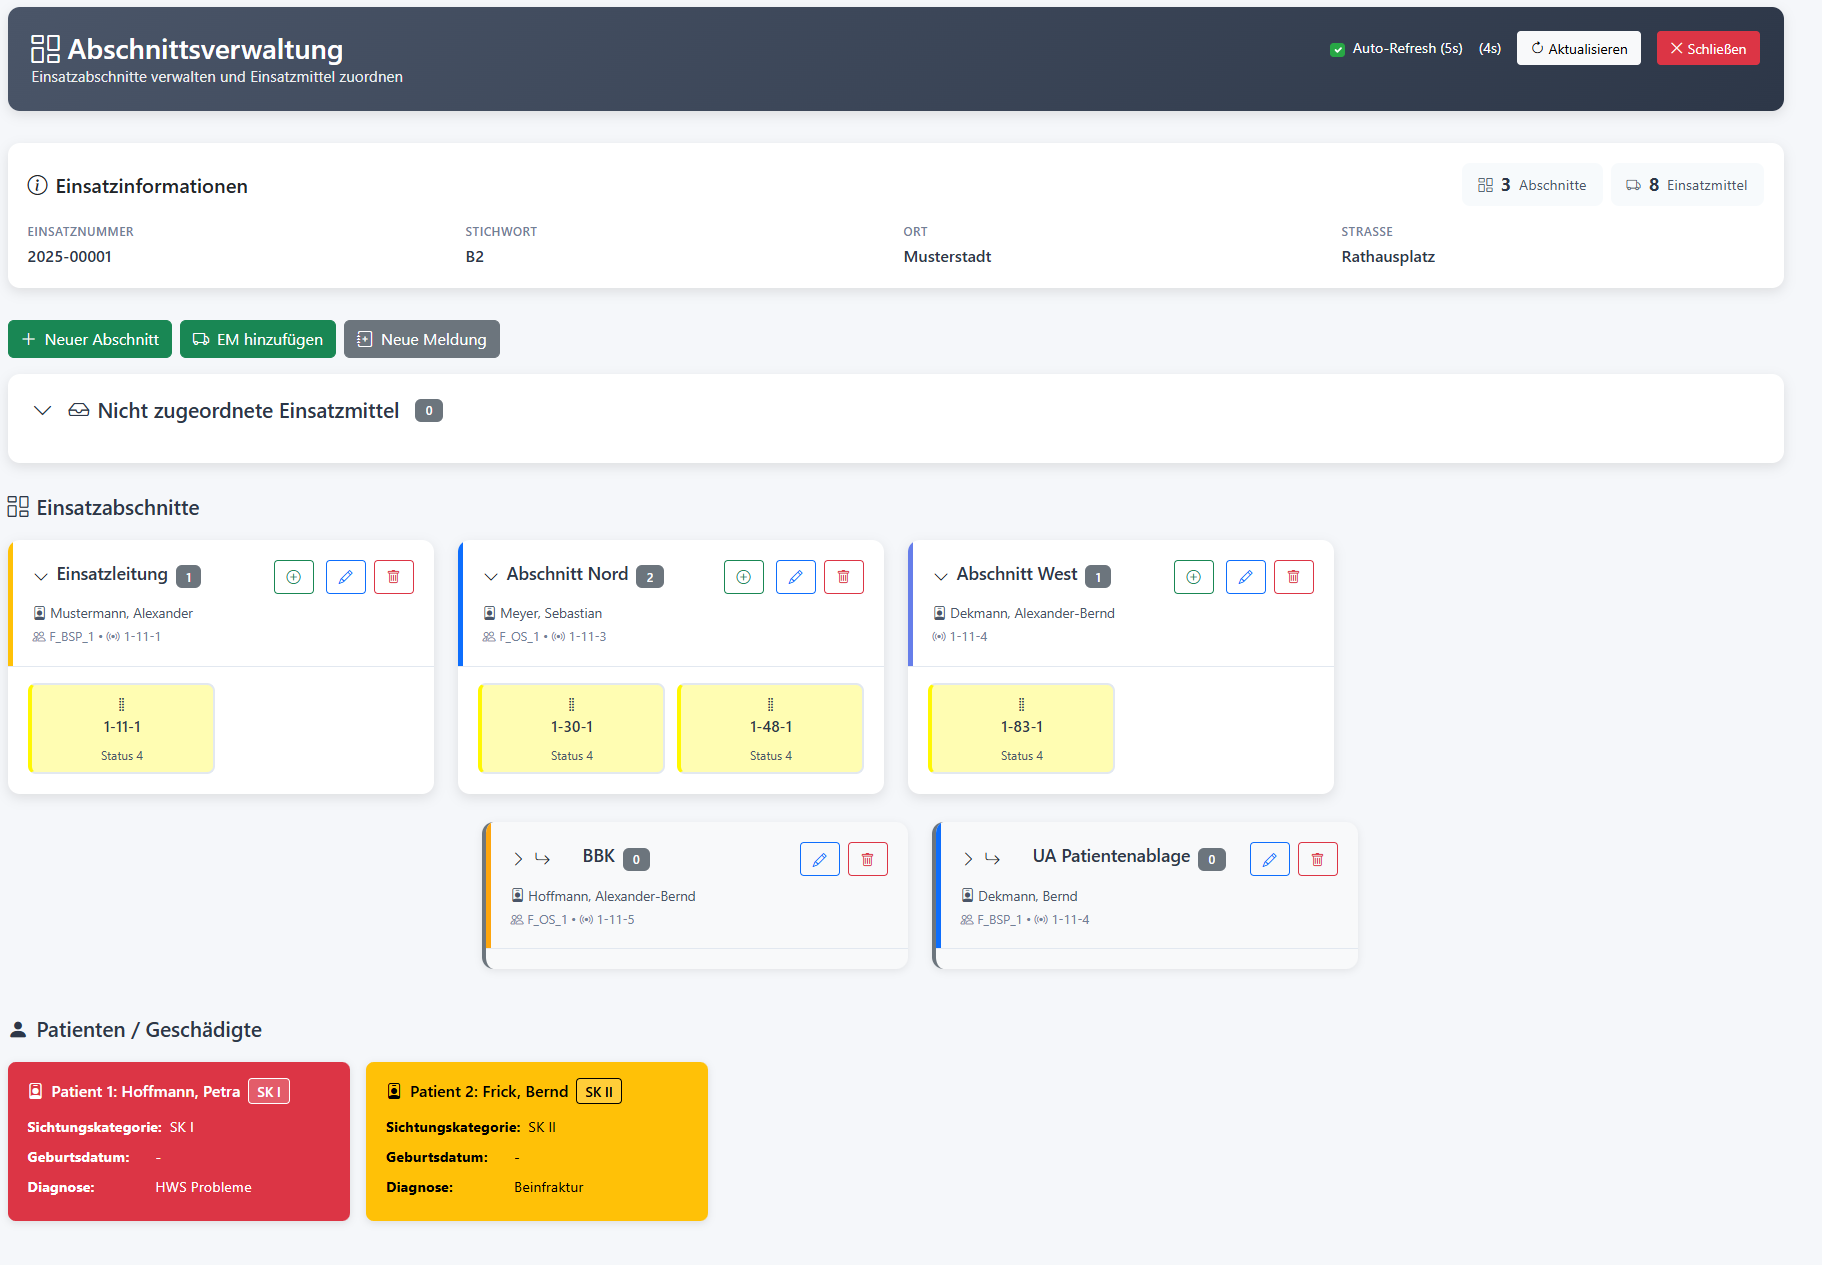Open red Patient 1 Hoffmann, Petra card
This screenshot has width=1822, height=1265.
[179, 1141]
